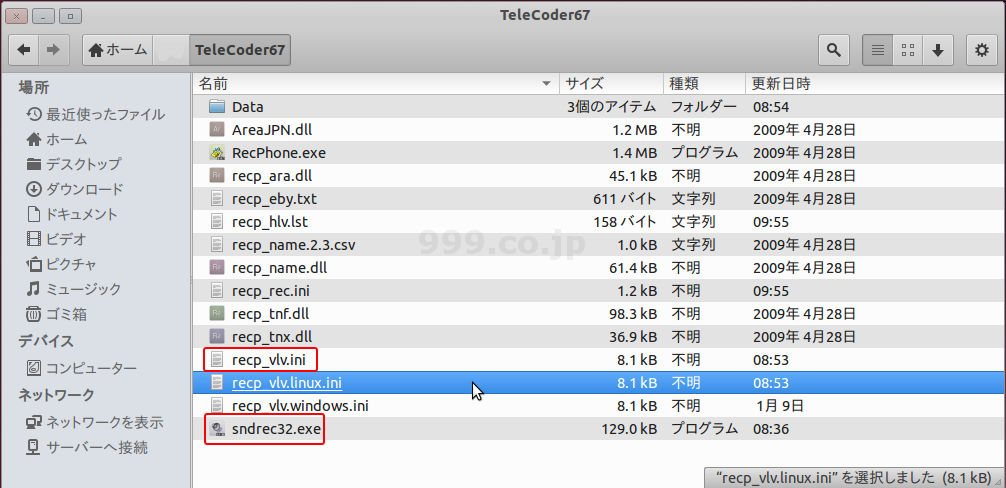Click the folder name Data
Screen dimensions: 1006x488
click(248, 106)
